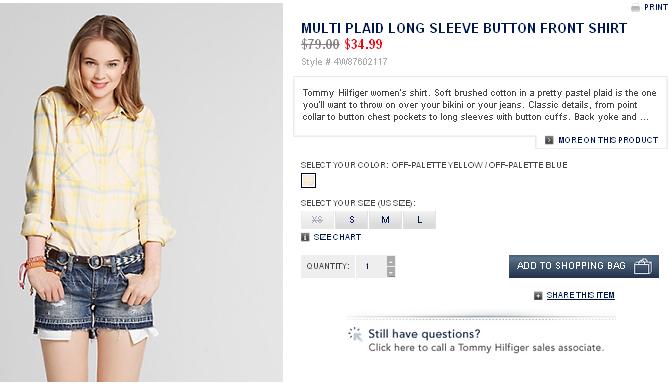Decrease quantity with the down arrow
This screenshot has height=385, width=669.
pyautogui.click(x=391, y=272)
